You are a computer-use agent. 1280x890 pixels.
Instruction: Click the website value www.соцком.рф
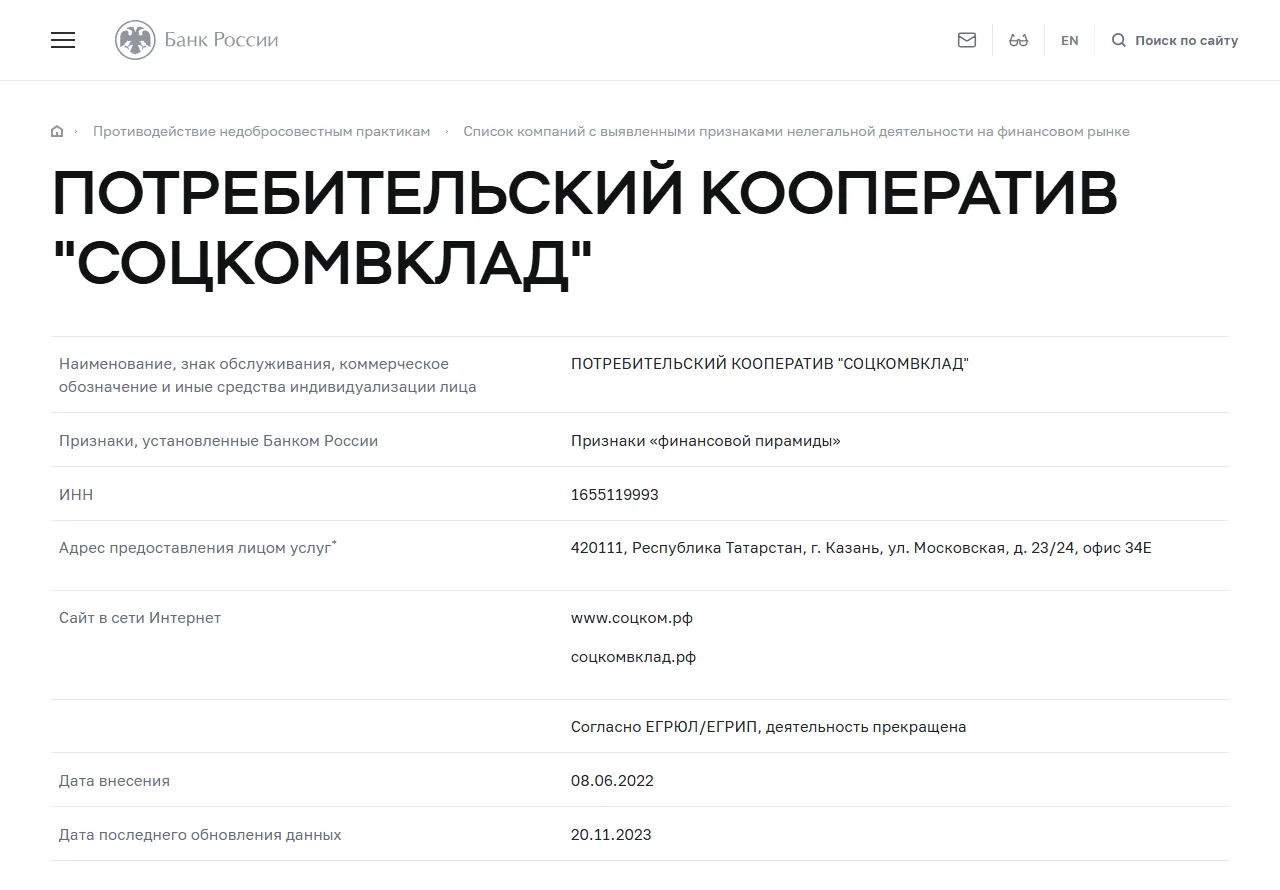632,618
